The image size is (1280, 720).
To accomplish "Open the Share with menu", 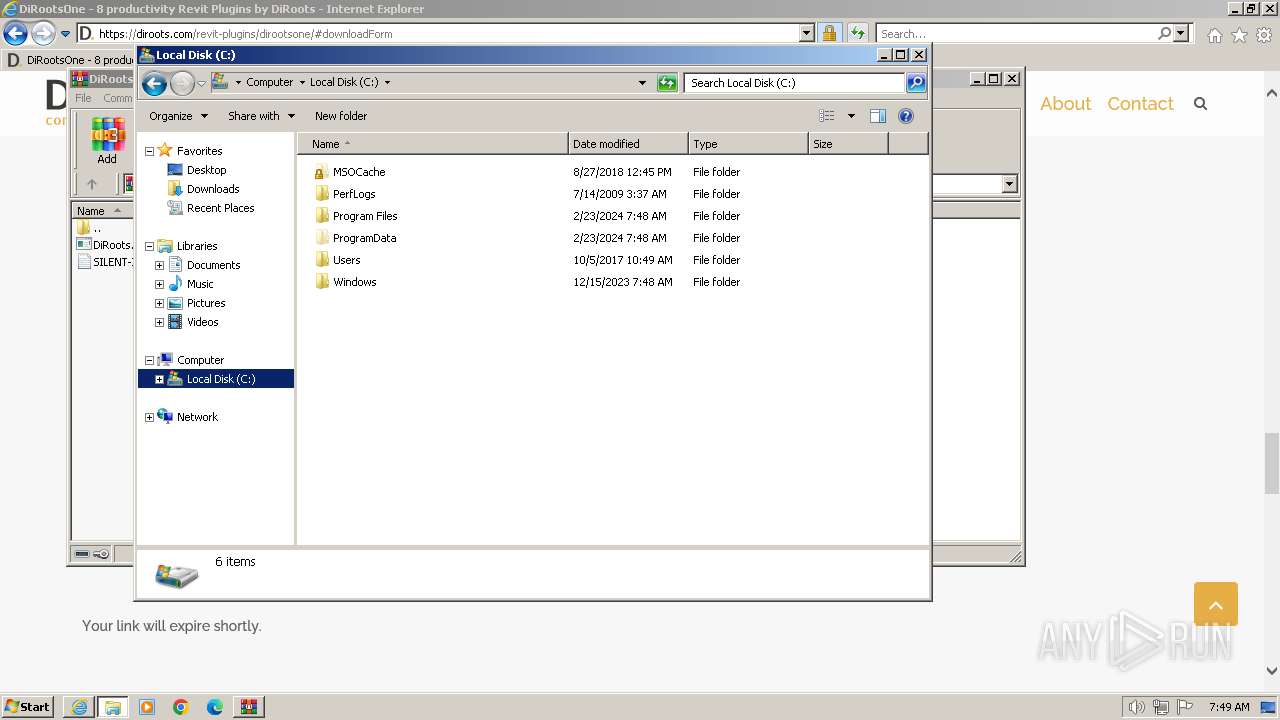I will pyautogui.click(x=261, y=116).
